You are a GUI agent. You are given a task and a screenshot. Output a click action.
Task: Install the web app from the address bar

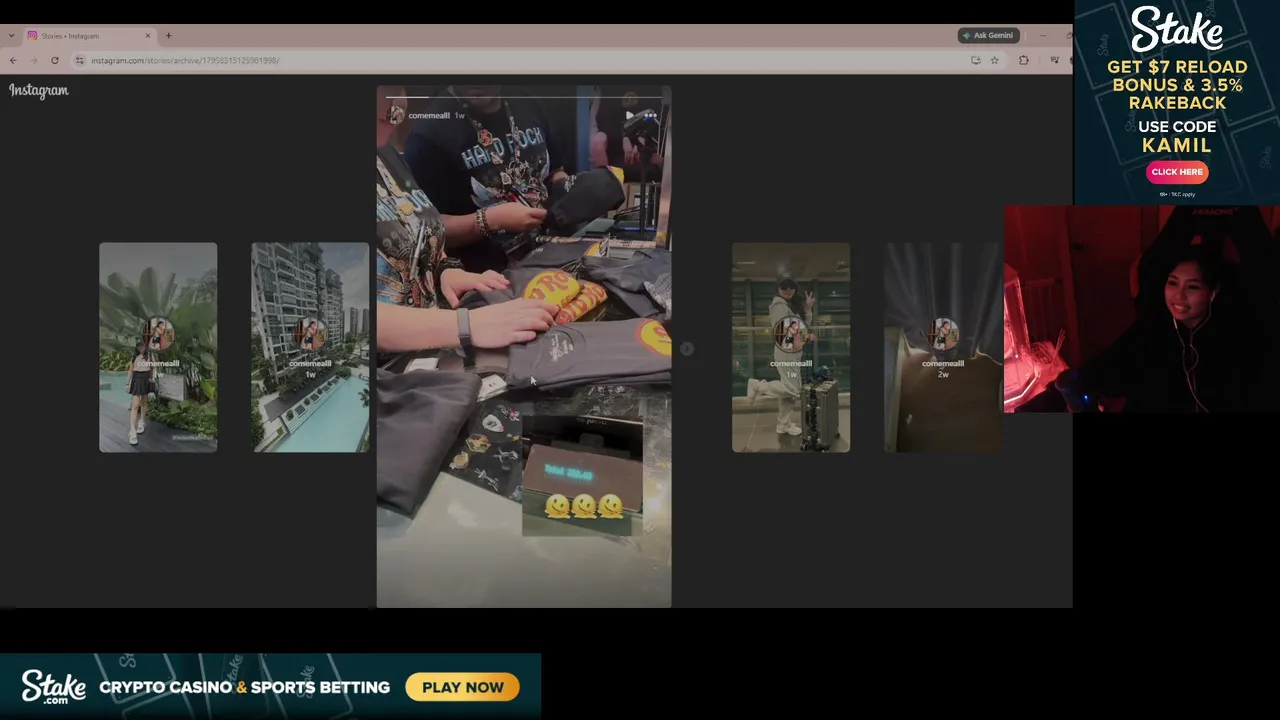coord(975,60)
